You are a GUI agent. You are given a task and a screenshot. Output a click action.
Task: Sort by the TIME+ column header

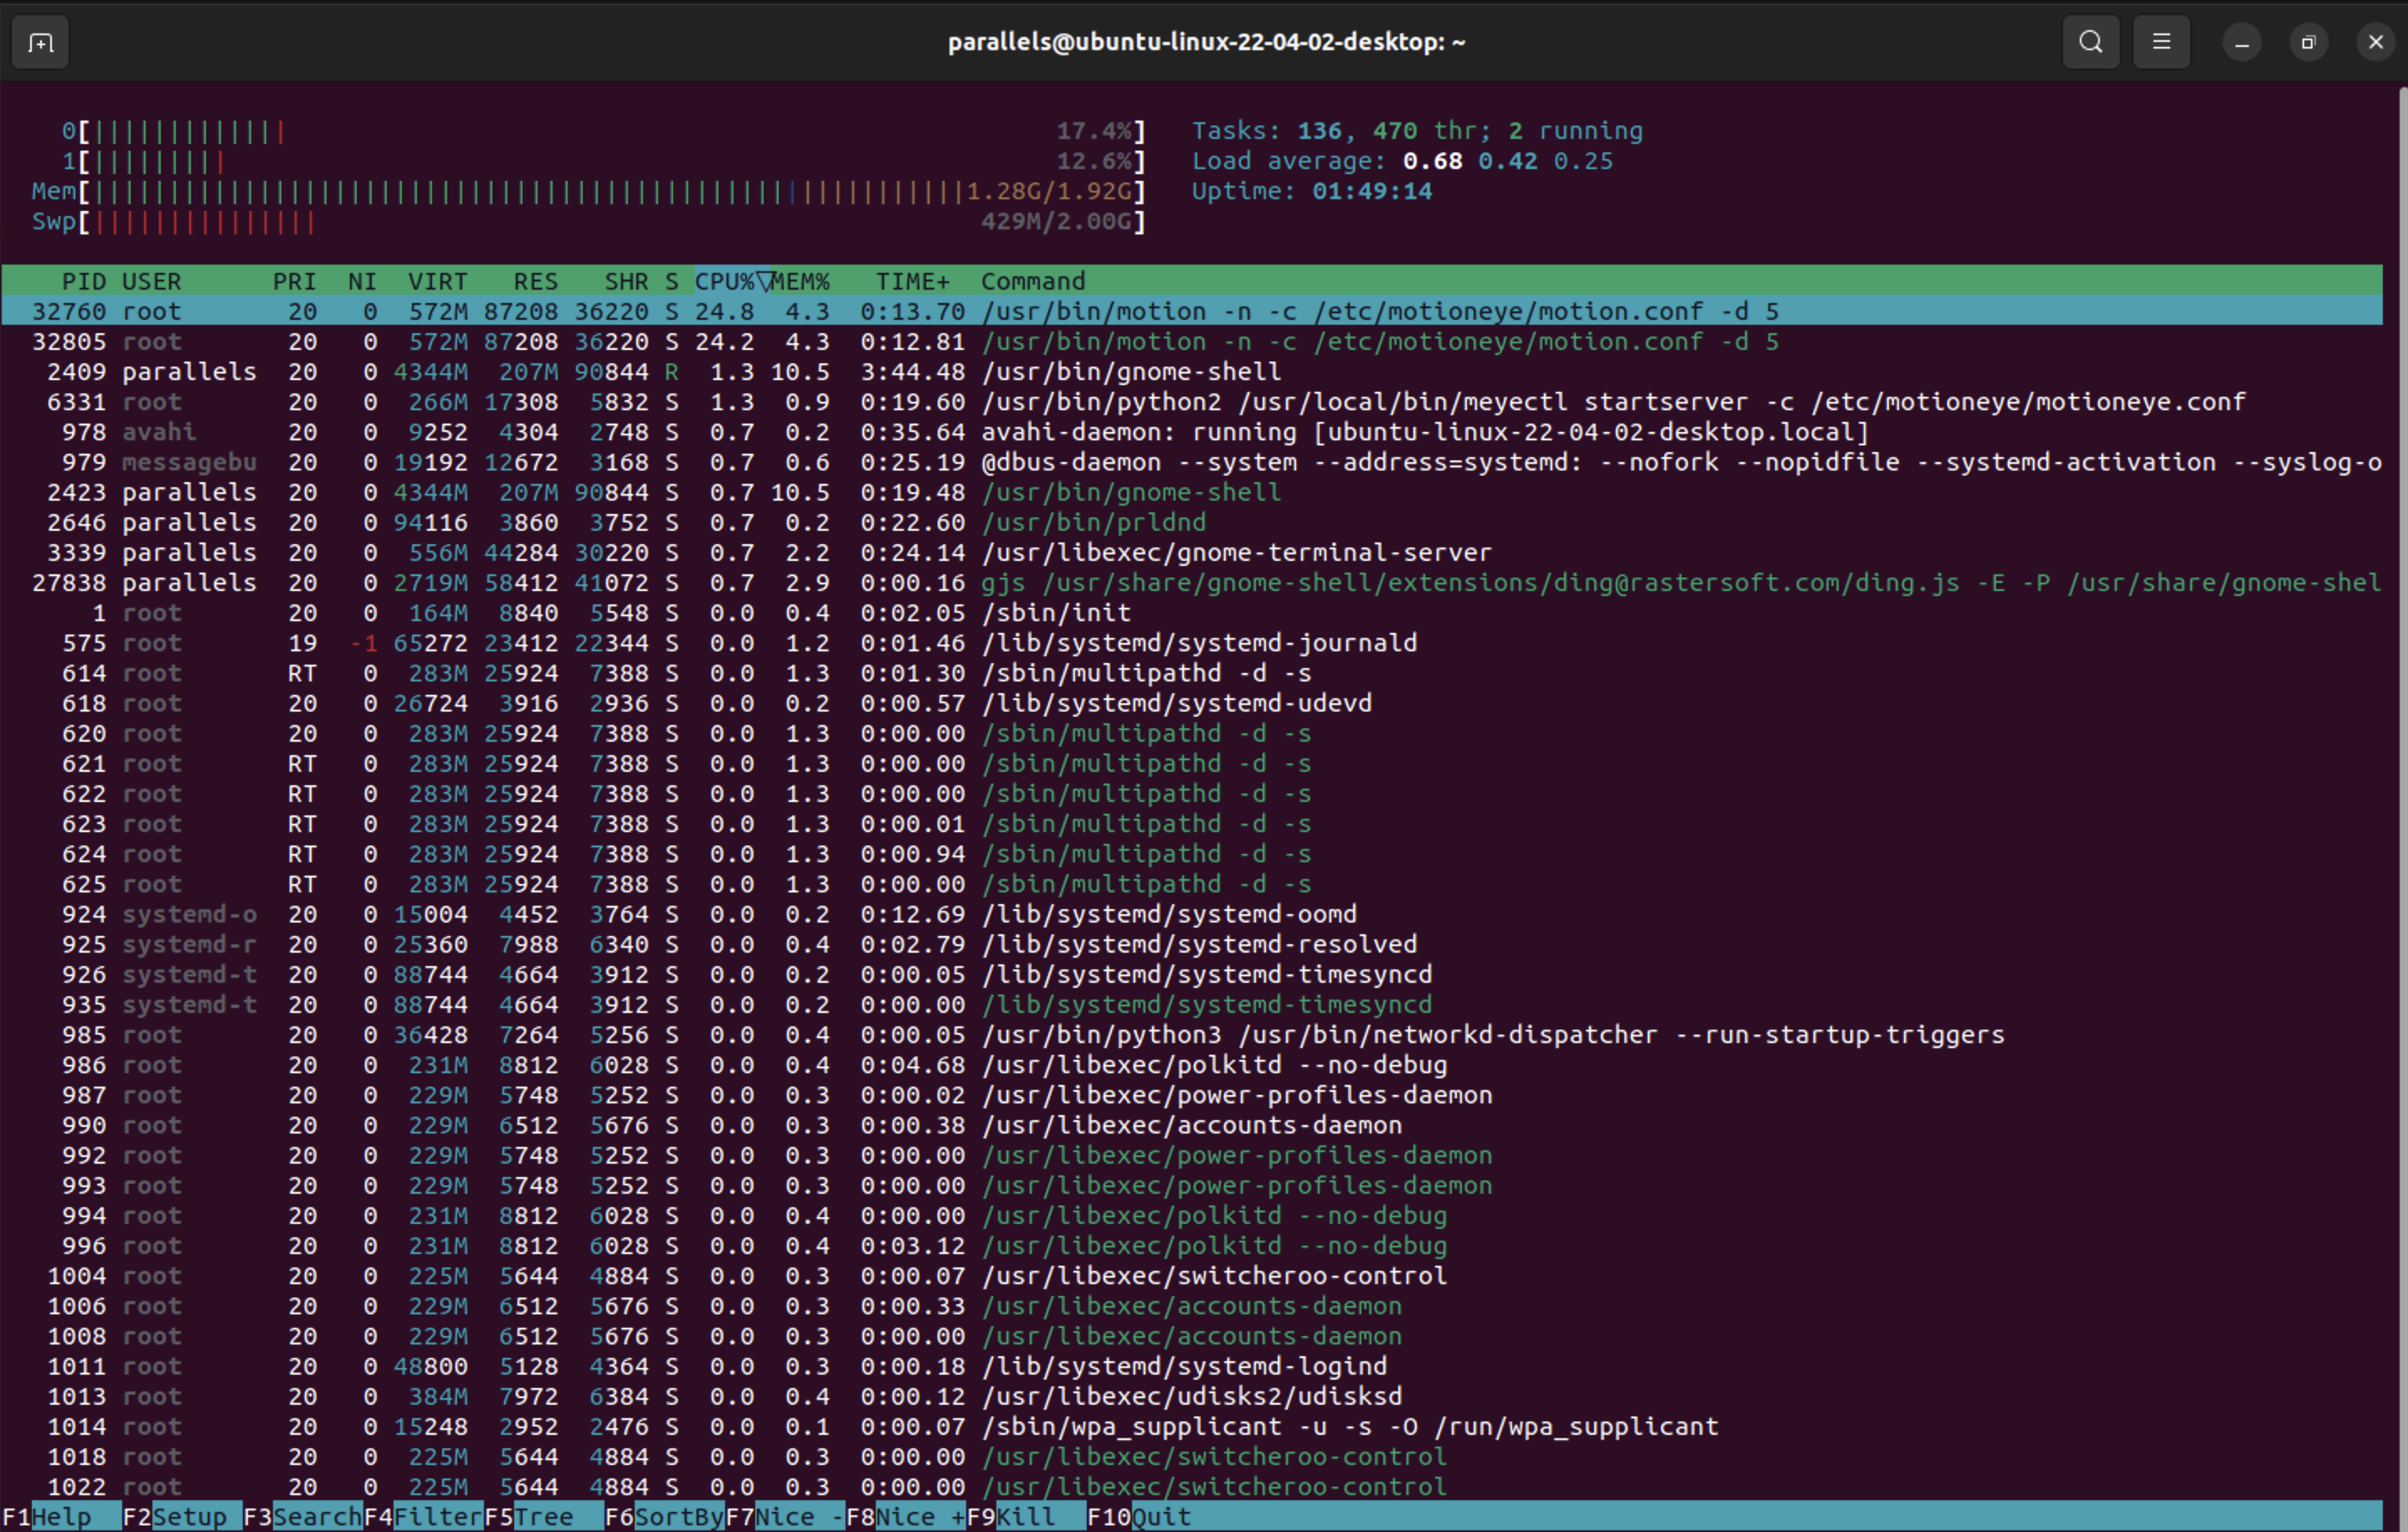[912, 281]
